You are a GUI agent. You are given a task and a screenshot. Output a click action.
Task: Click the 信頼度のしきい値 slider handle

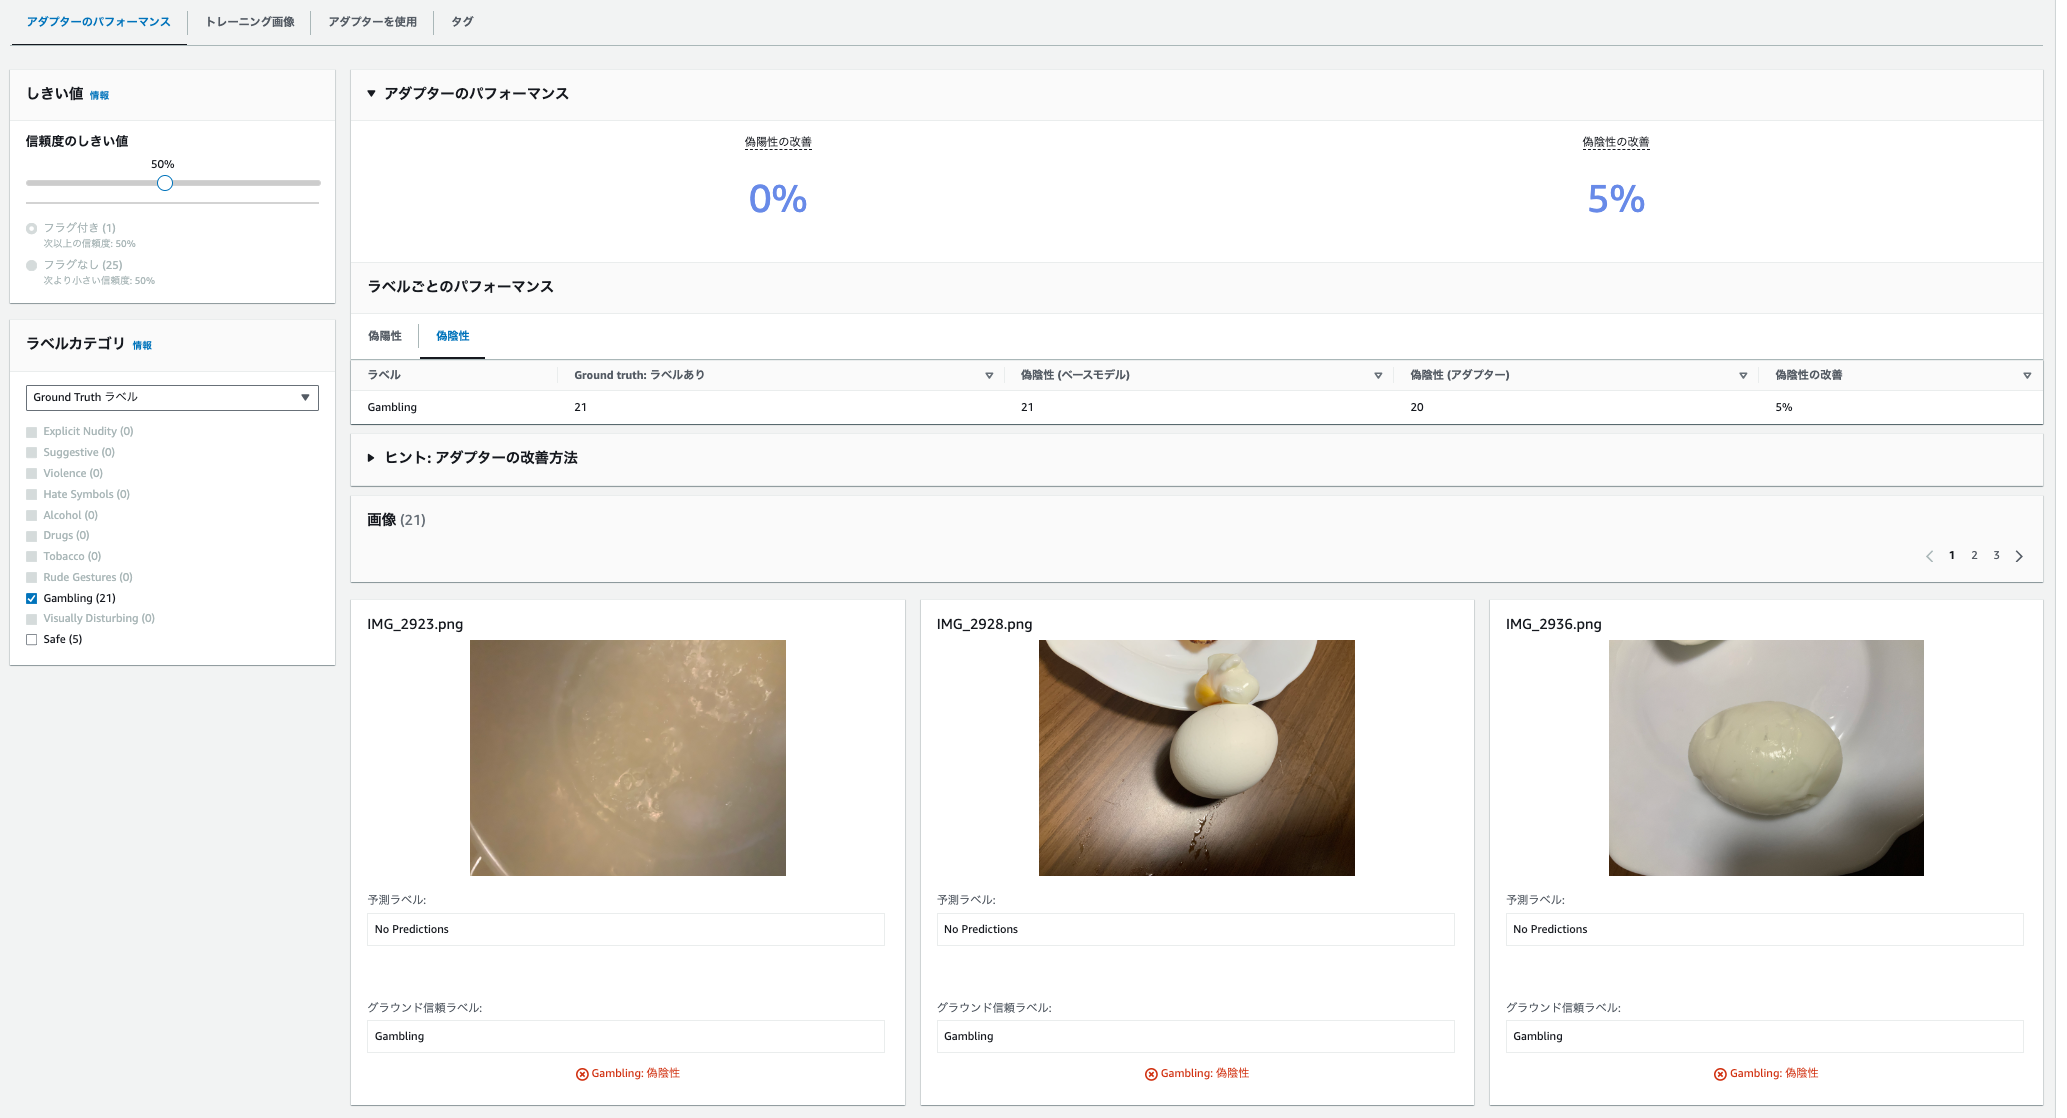point(165,183)
